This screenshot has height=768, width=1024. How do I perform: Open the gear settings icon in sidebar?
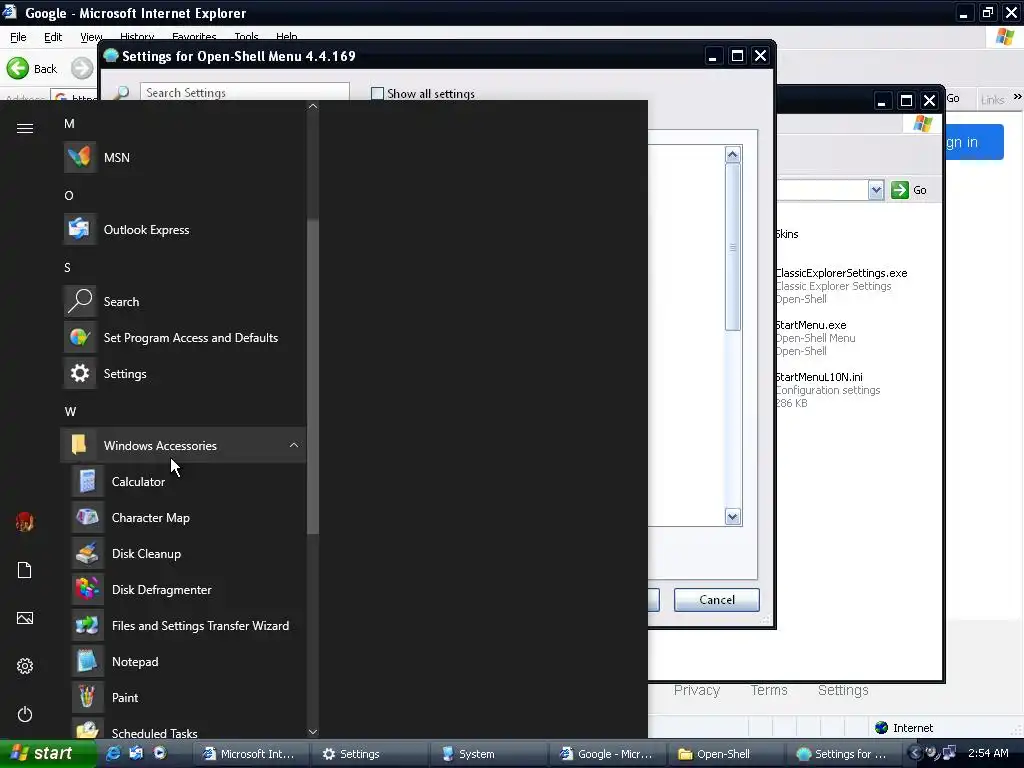coord(25,666)
